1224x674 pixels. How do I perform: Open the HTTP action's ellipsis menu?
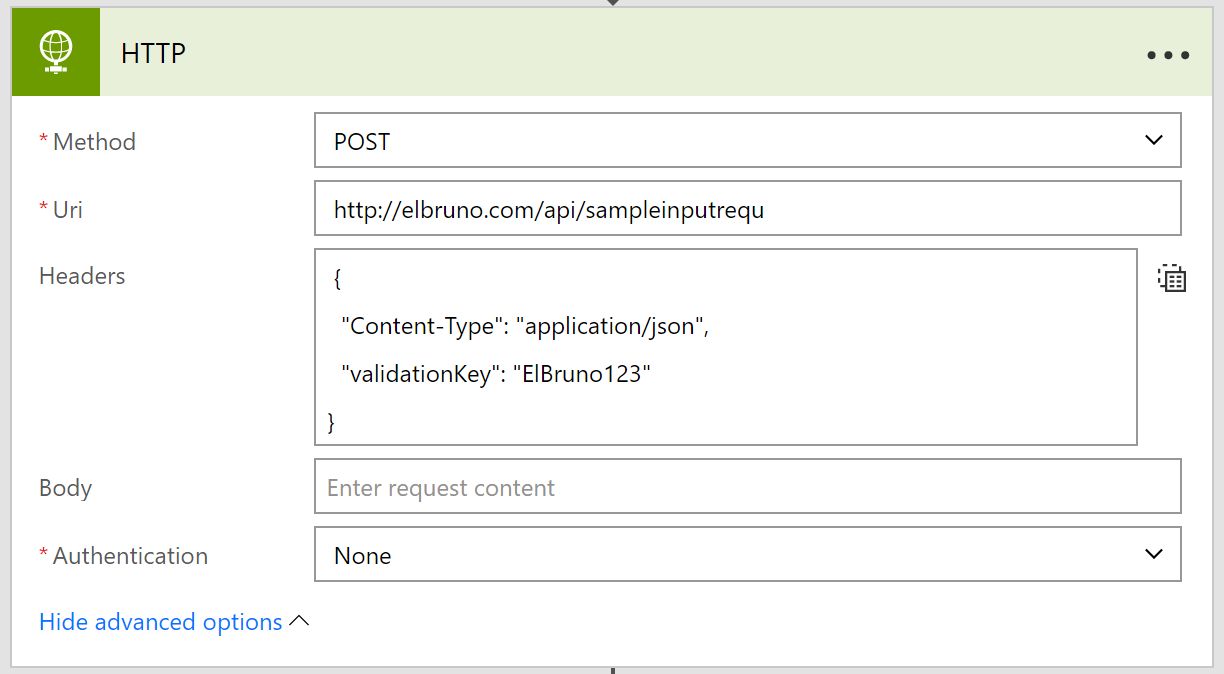1167,55
